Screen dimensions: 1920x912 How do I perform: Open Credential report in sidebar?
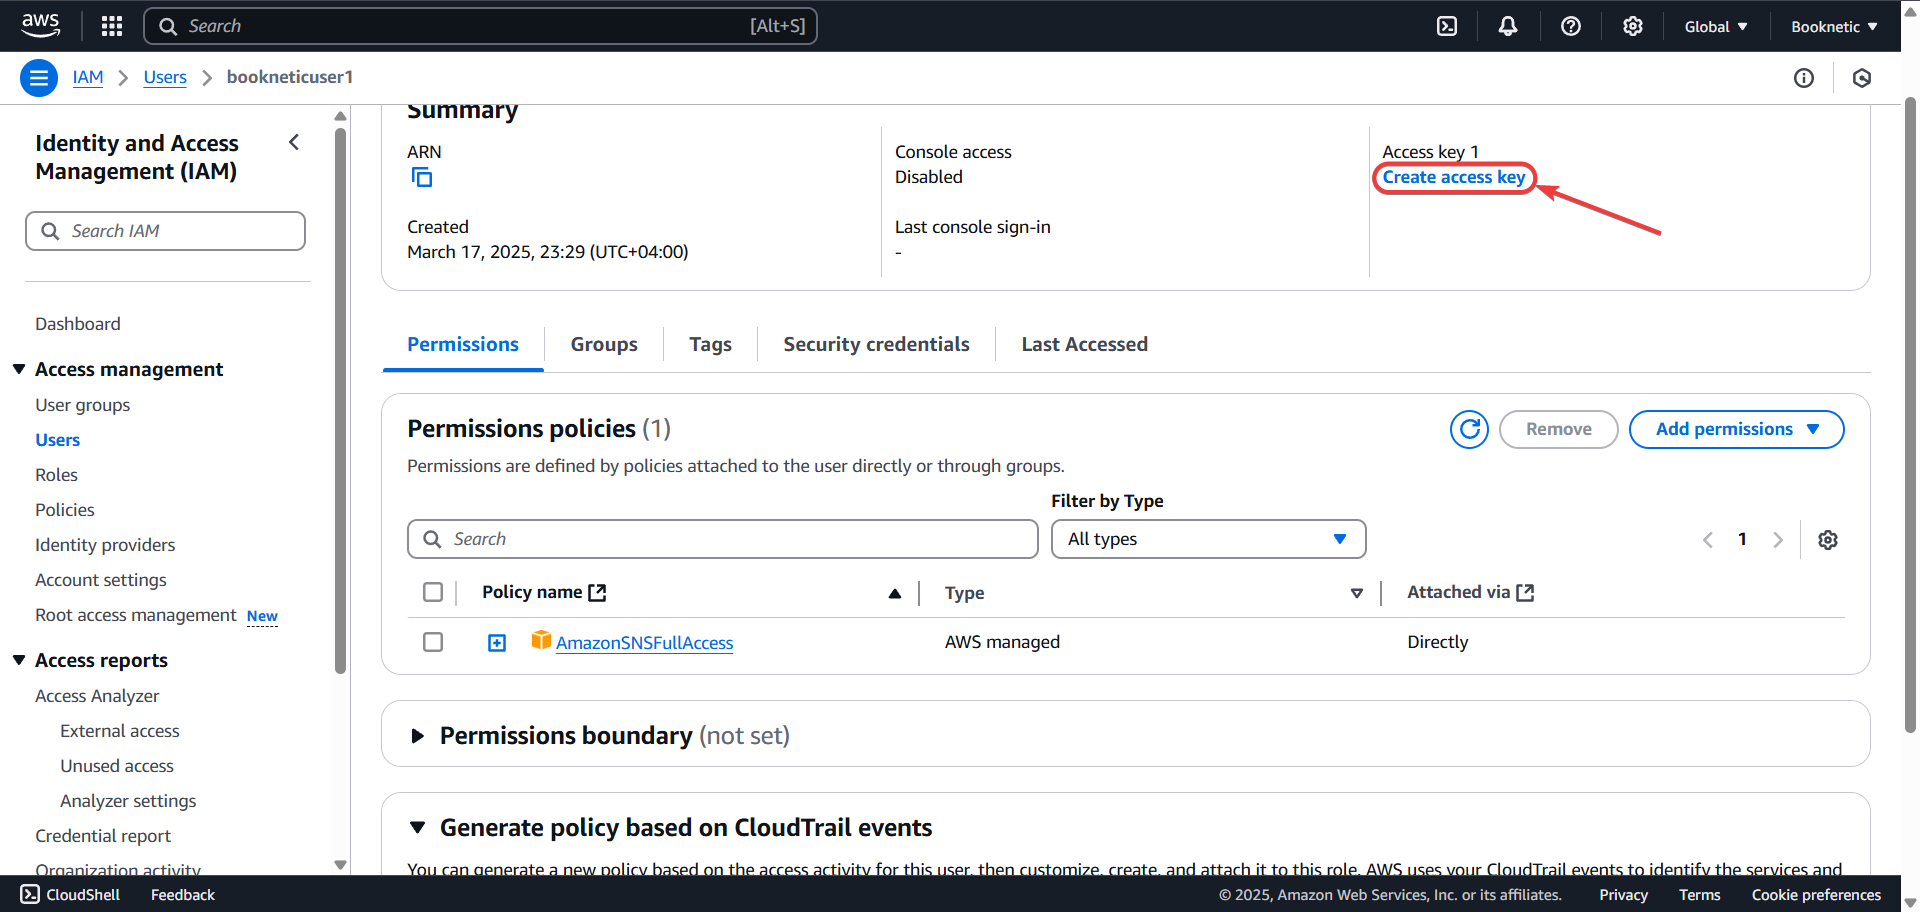click(103, 836)
